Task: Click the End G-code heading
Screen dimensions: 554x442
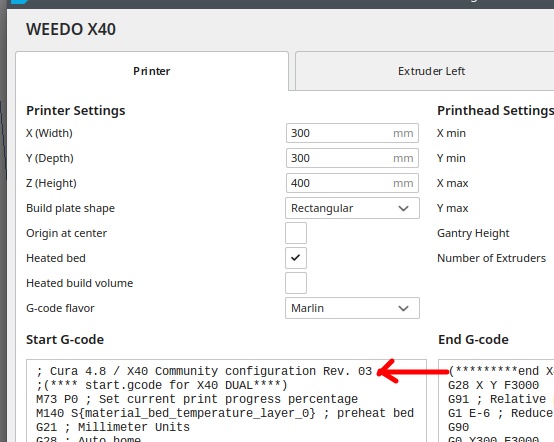Action: (473, 340)
